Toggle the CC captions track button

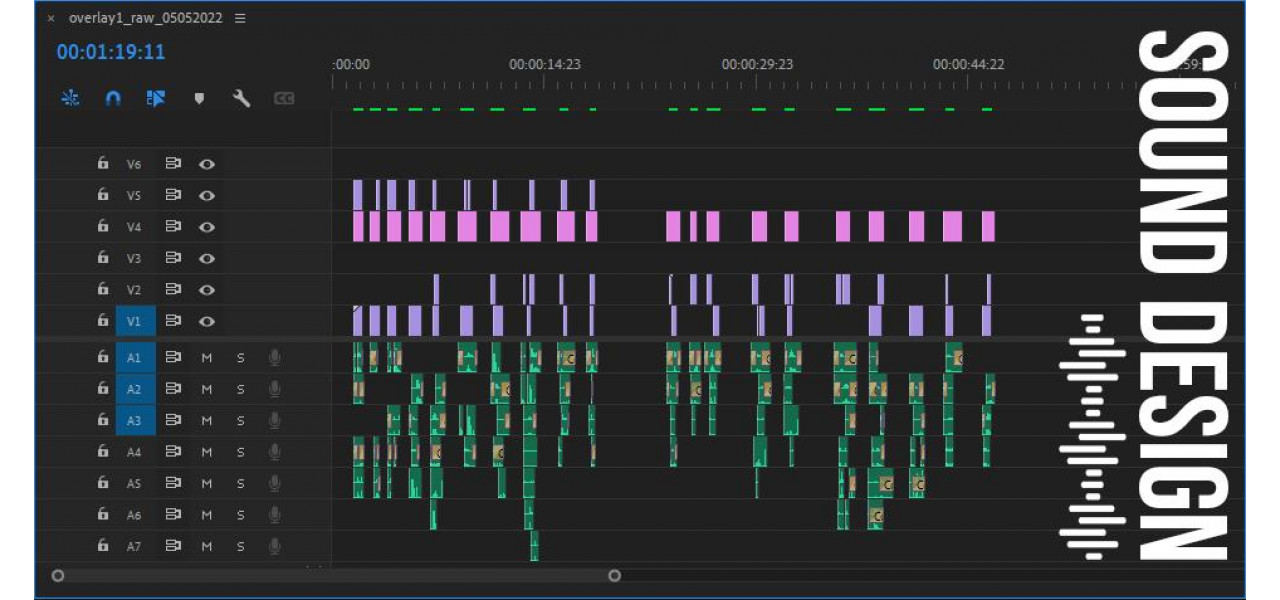(x=284, y=98)
